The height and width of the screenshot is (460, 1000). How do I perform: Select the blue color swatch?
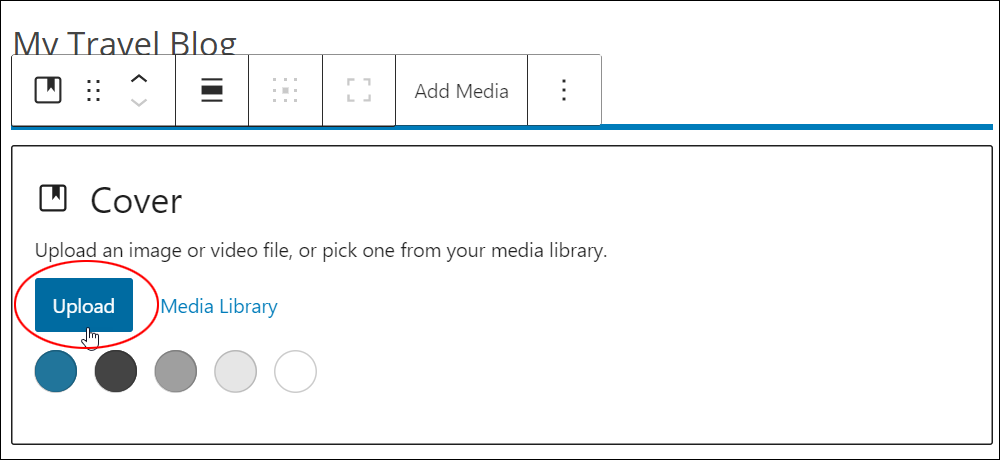[56, 371]
